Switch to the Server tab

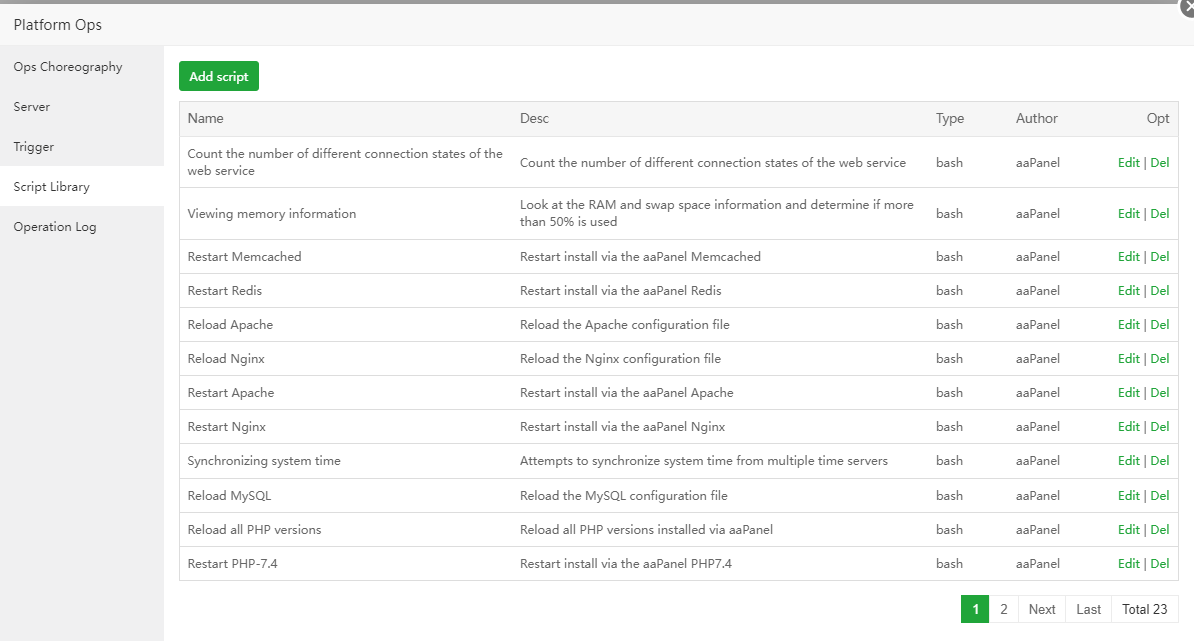(32, 107)
